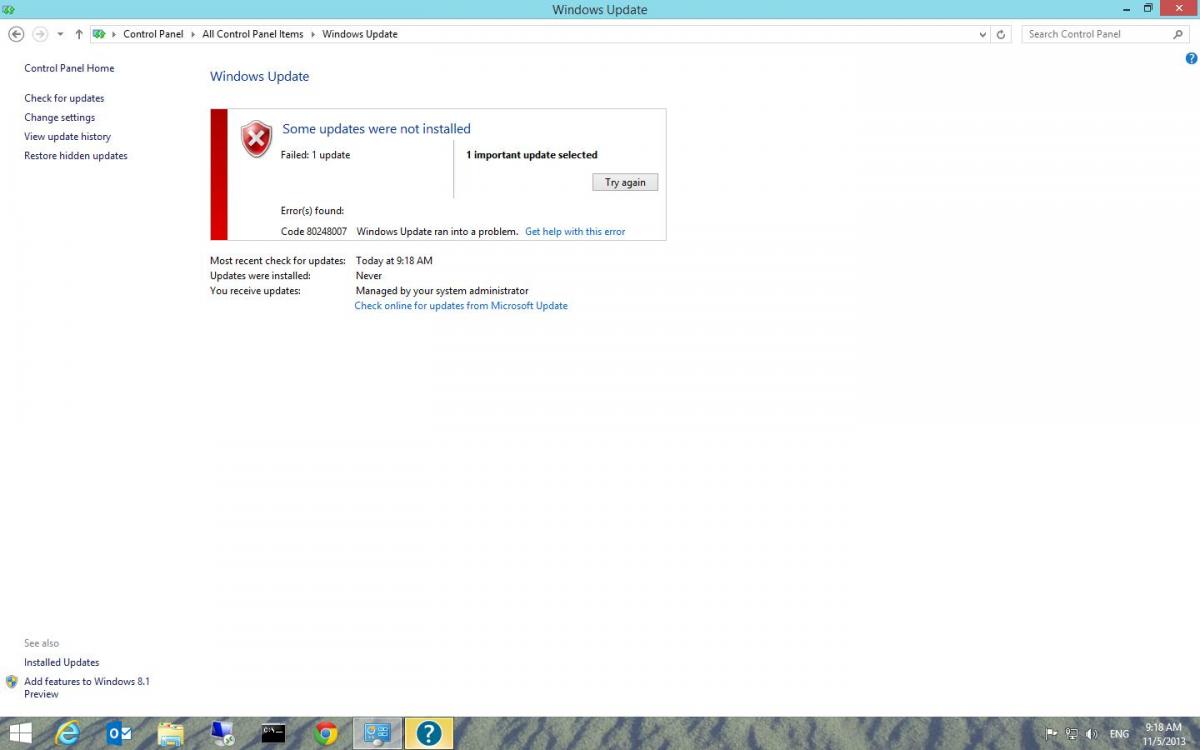
Task: Open the taskbar clock and date
Action: click(1163, 733)
